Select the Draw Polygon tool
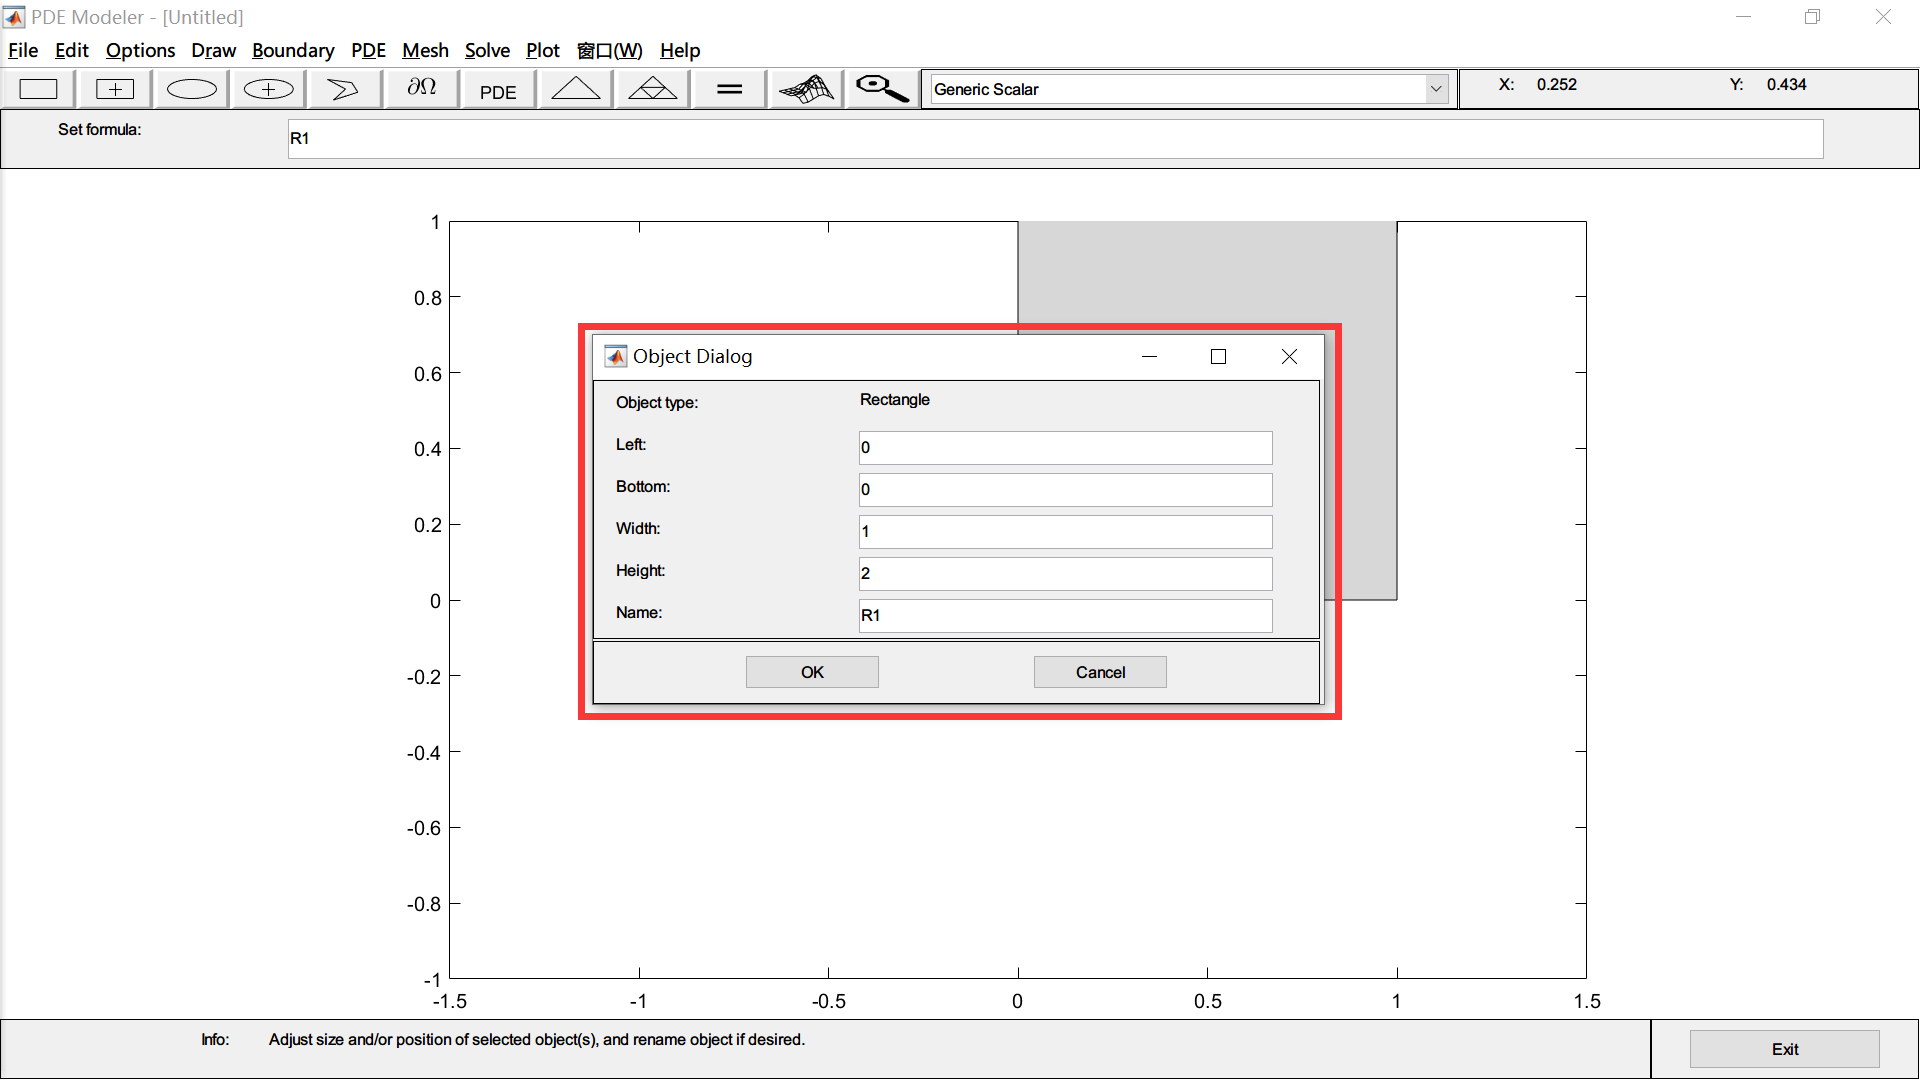Image resolution: width=1920 pixels, height=1080 pixels. point(343,88)
